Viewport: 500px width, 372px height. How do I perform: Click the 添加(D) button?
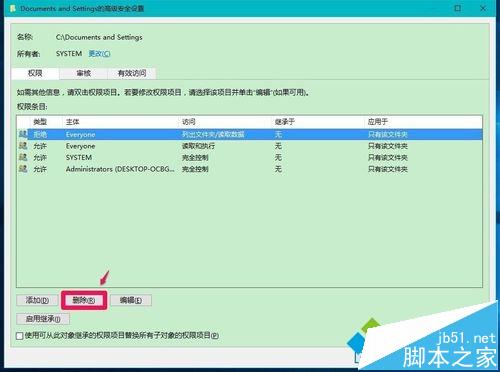coord(37,300)
